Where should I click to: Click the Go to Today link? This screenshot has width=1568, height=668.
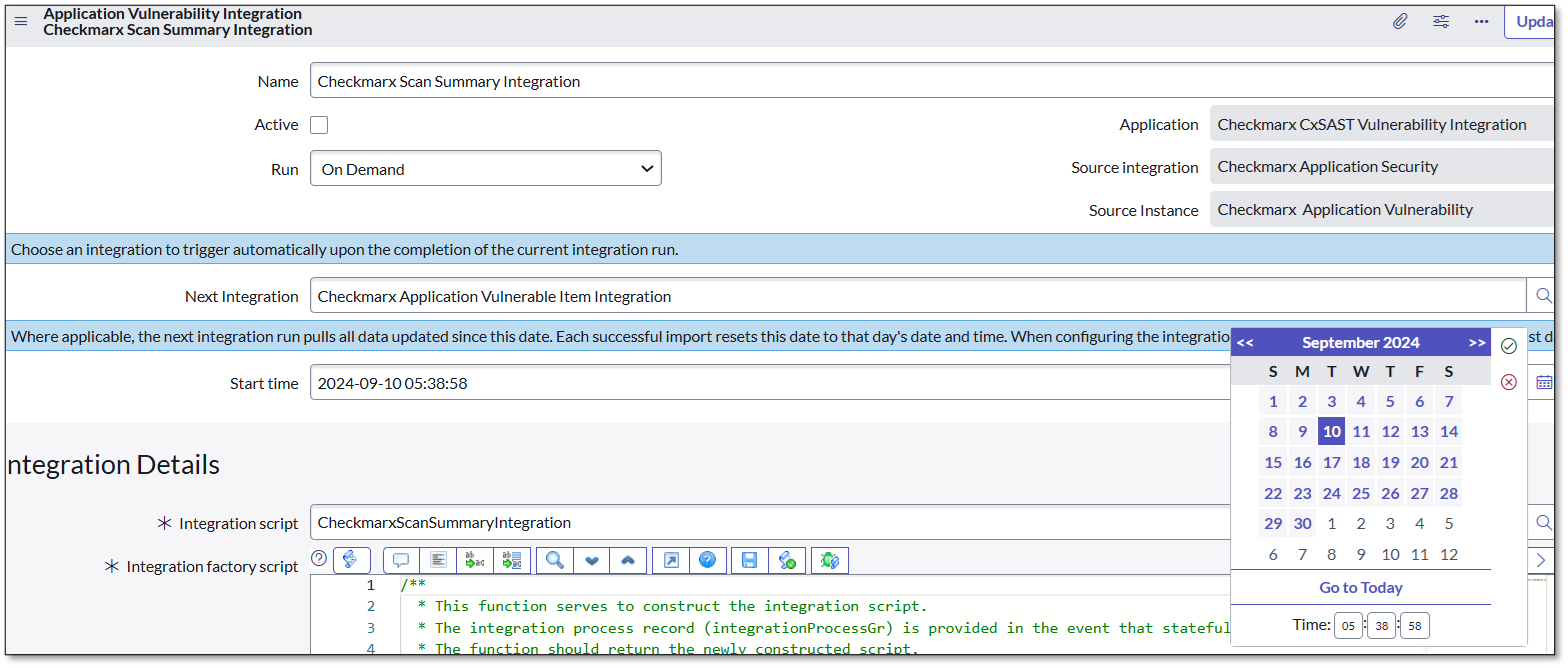(x=1361, y=588)
